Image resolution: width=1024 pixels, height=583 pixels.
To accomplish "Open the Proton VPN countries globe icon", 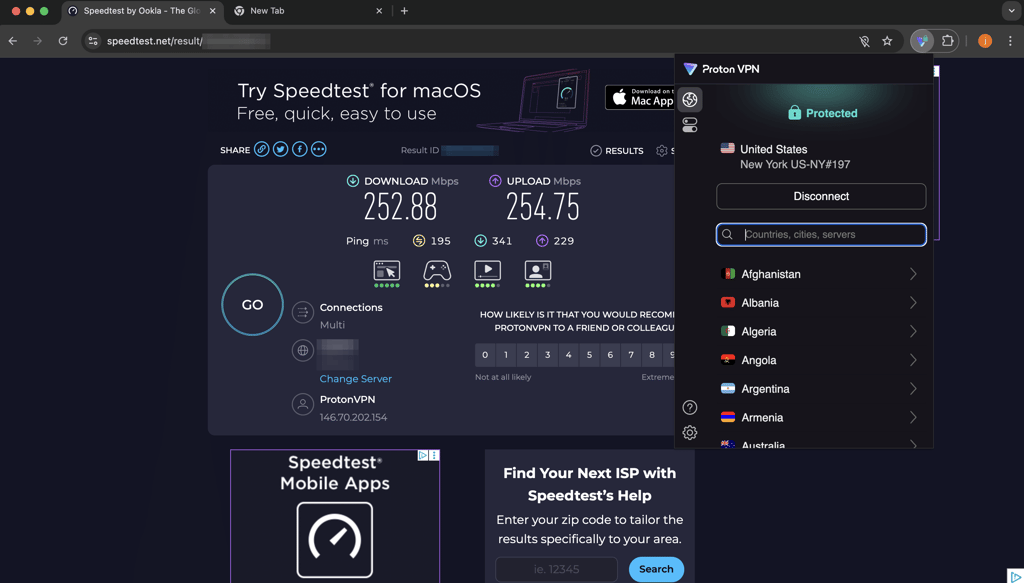I will pos(690,99).
